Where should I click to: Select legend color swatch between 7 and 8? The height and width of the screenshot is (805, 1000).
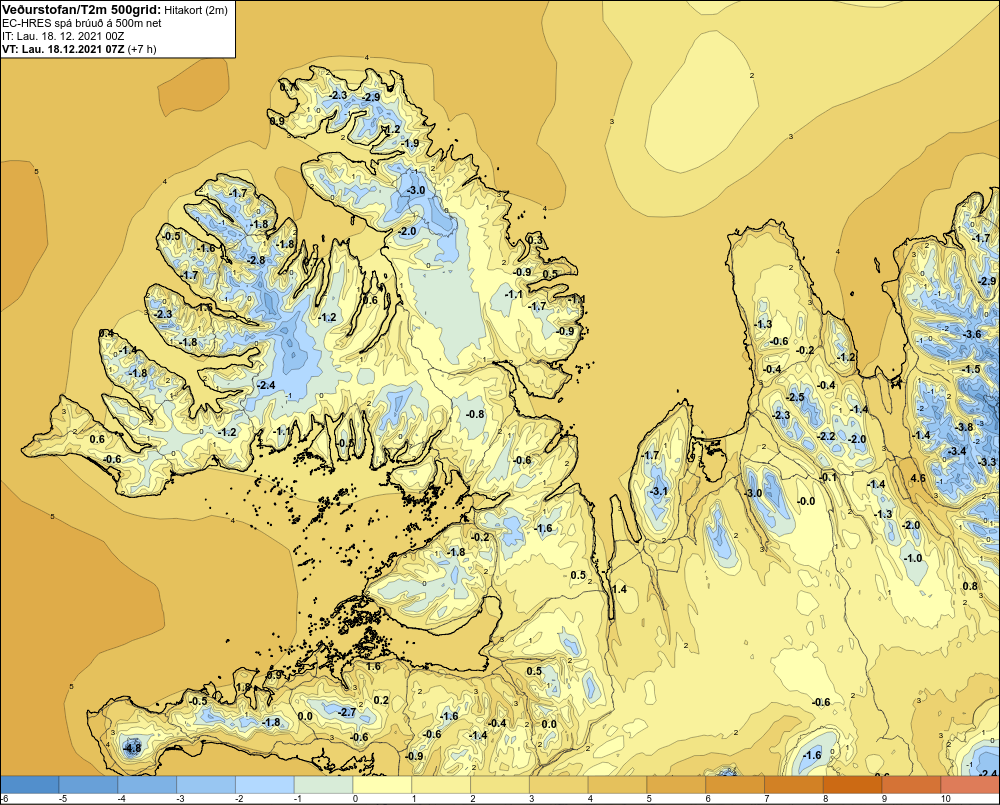793,785
